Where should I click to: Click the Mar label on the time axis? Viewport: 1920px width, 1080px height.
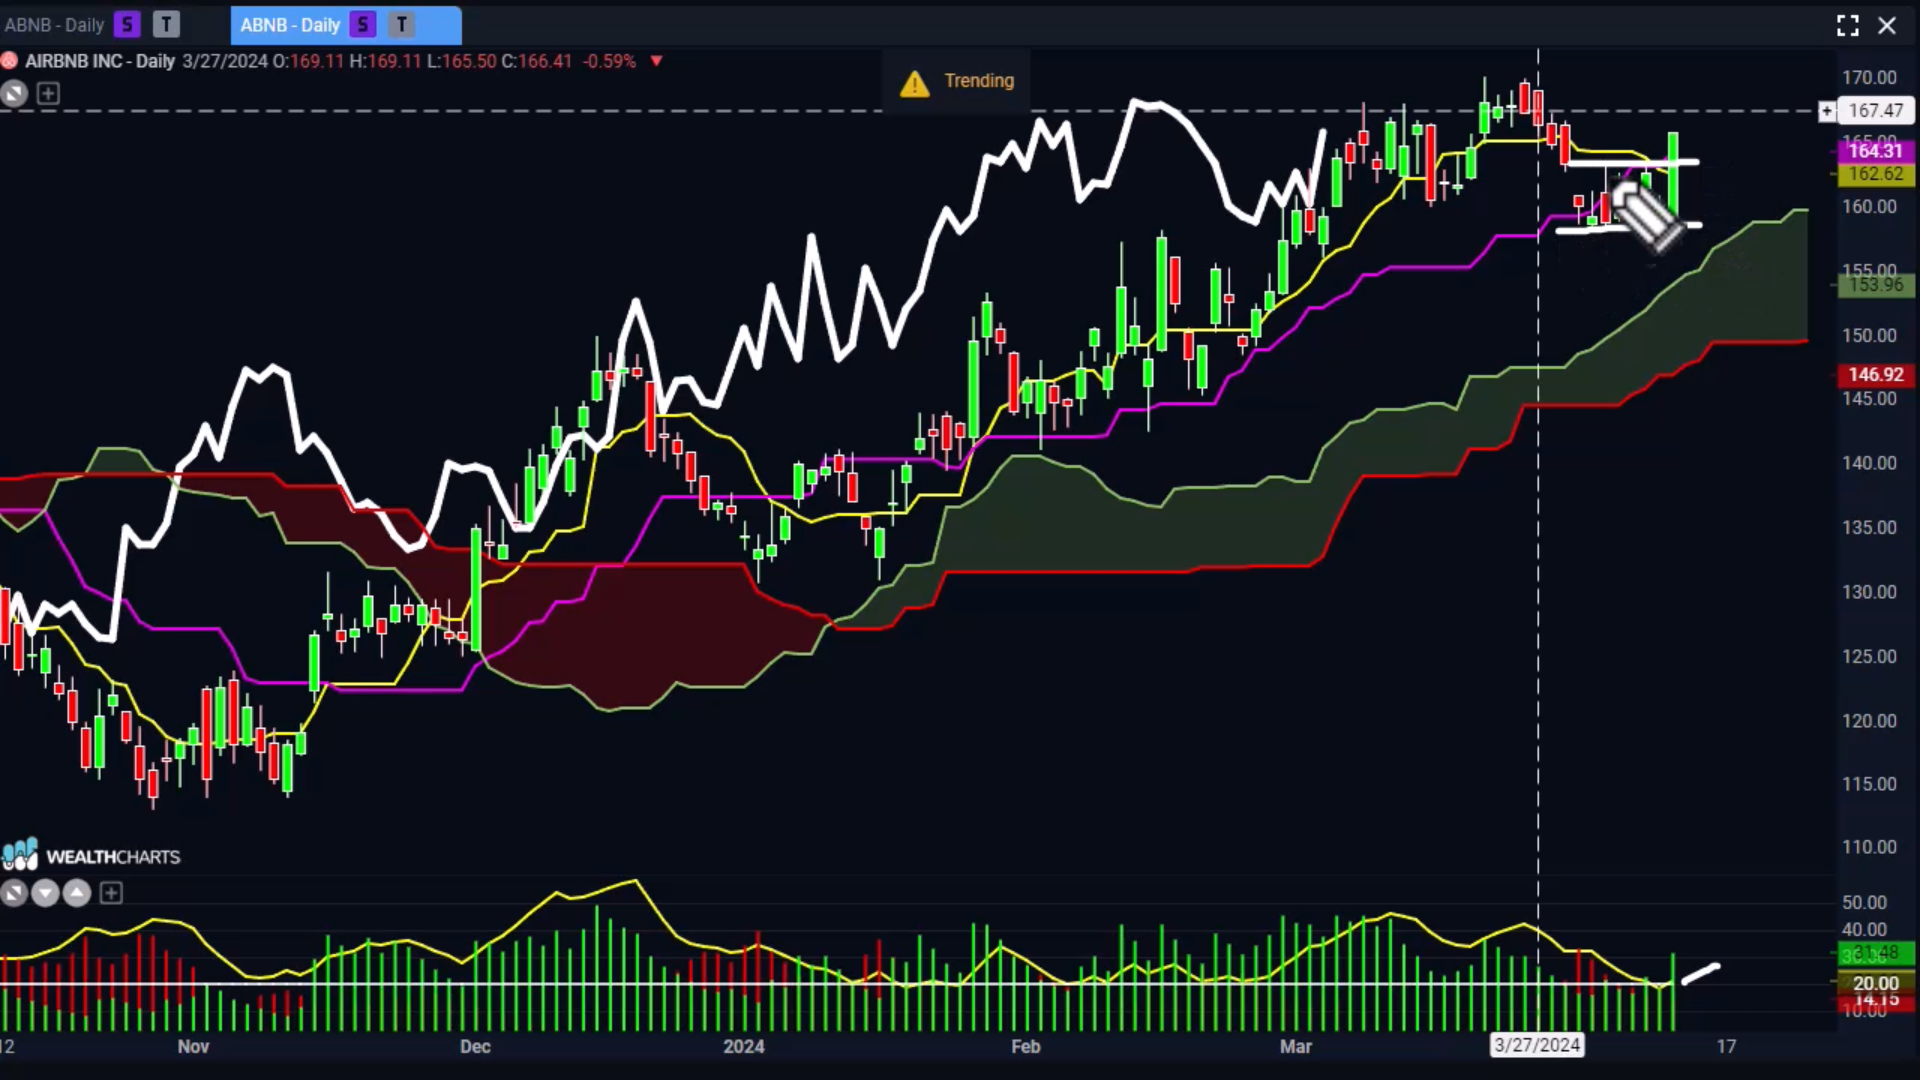1296,1047
